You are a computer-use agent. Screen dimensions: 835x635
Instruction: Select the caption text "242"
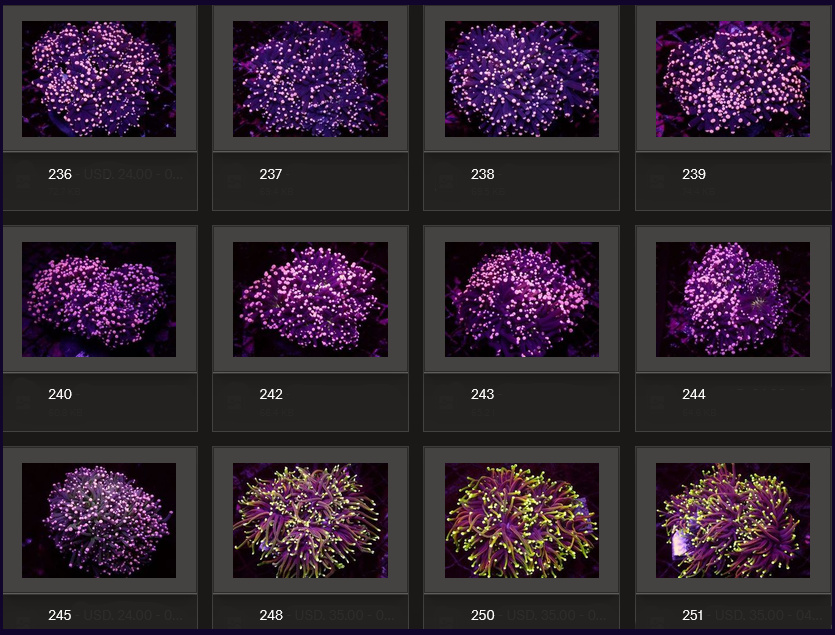coord(271,394)
